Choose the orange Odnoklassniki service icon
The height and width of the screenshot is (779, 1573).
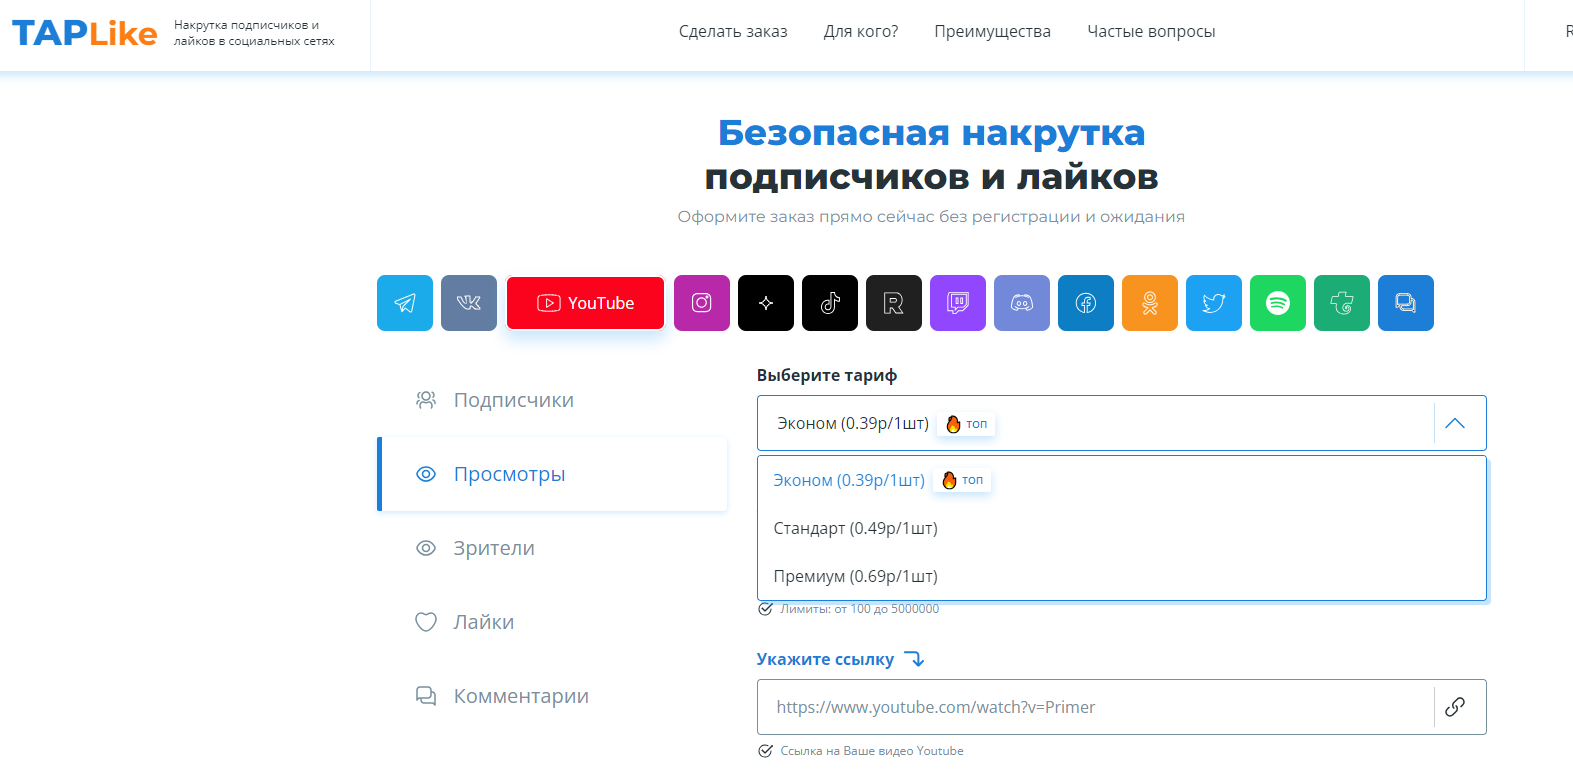[x=1150, y=303]
